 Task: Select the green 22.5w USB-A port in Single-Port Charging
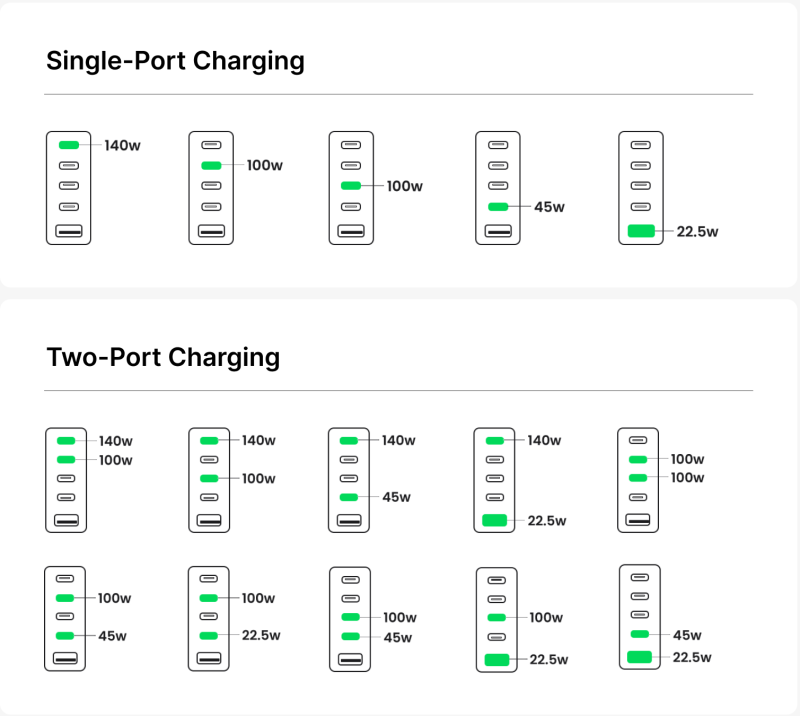tap(641, 232)
